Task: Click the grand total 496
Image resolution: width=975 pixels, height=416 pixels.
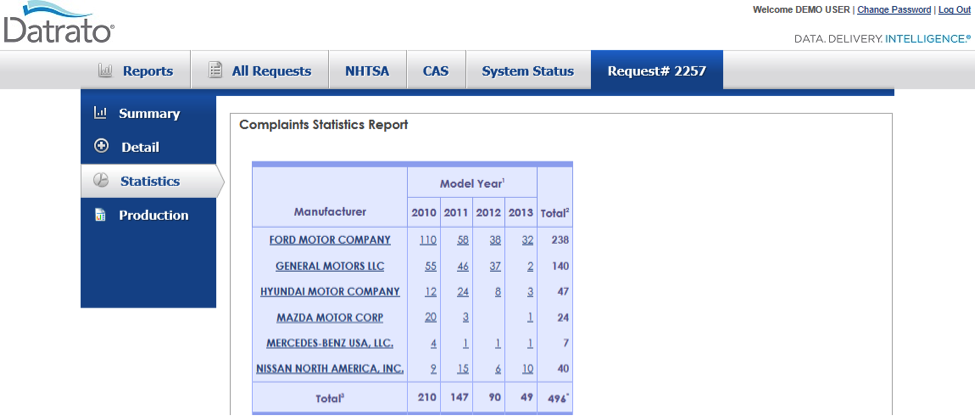Action: click(560, 399)
